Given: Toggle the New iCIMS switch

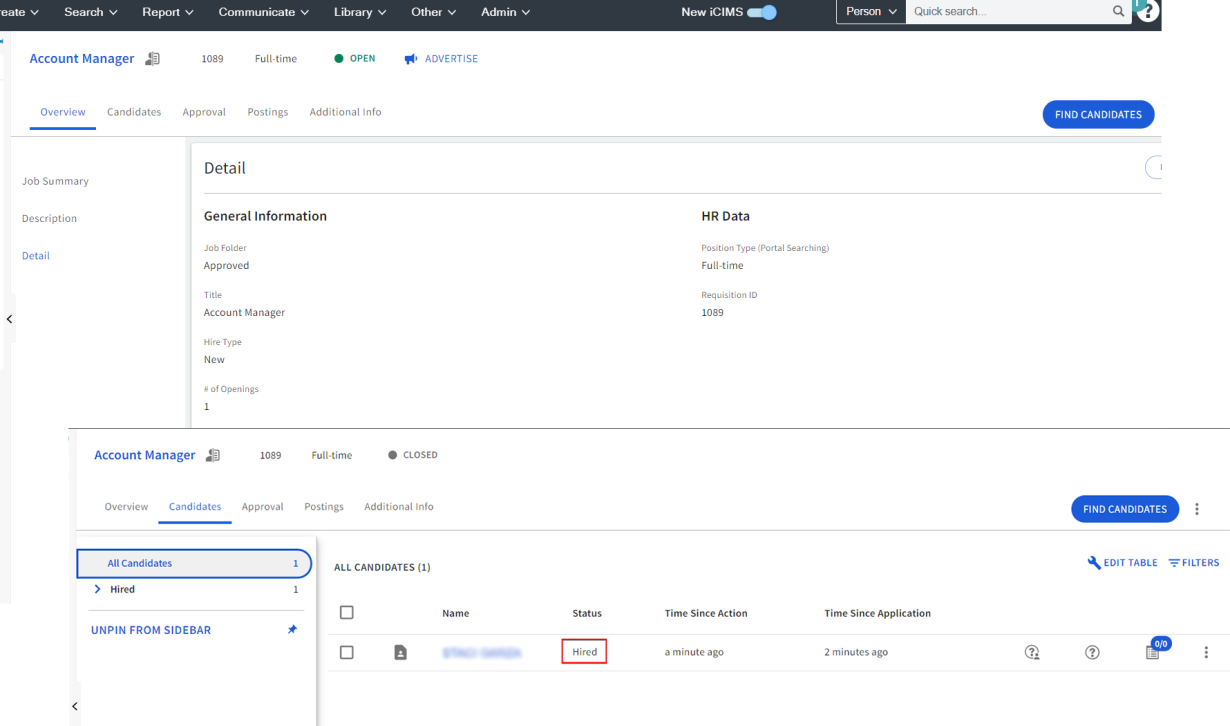Looking at the screenshot, I should 762,12.
